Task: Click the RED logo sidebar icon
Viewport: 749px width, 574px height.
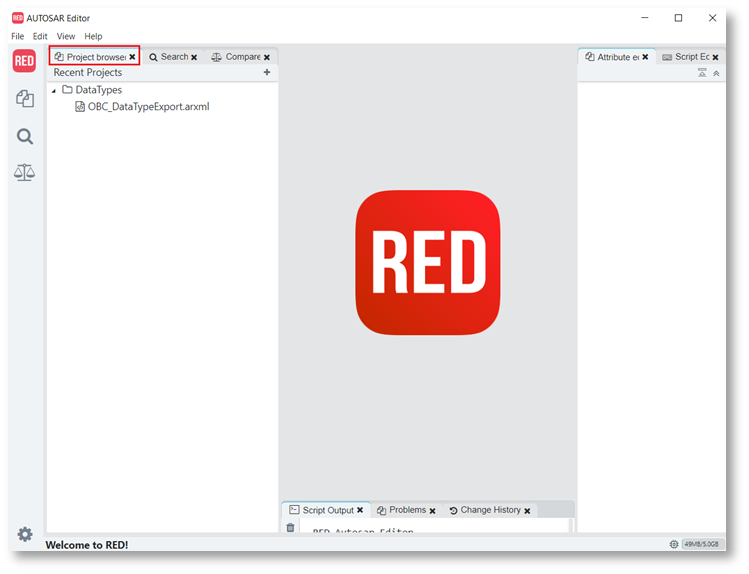Action: pyautogui.click(x=24, y=61)
